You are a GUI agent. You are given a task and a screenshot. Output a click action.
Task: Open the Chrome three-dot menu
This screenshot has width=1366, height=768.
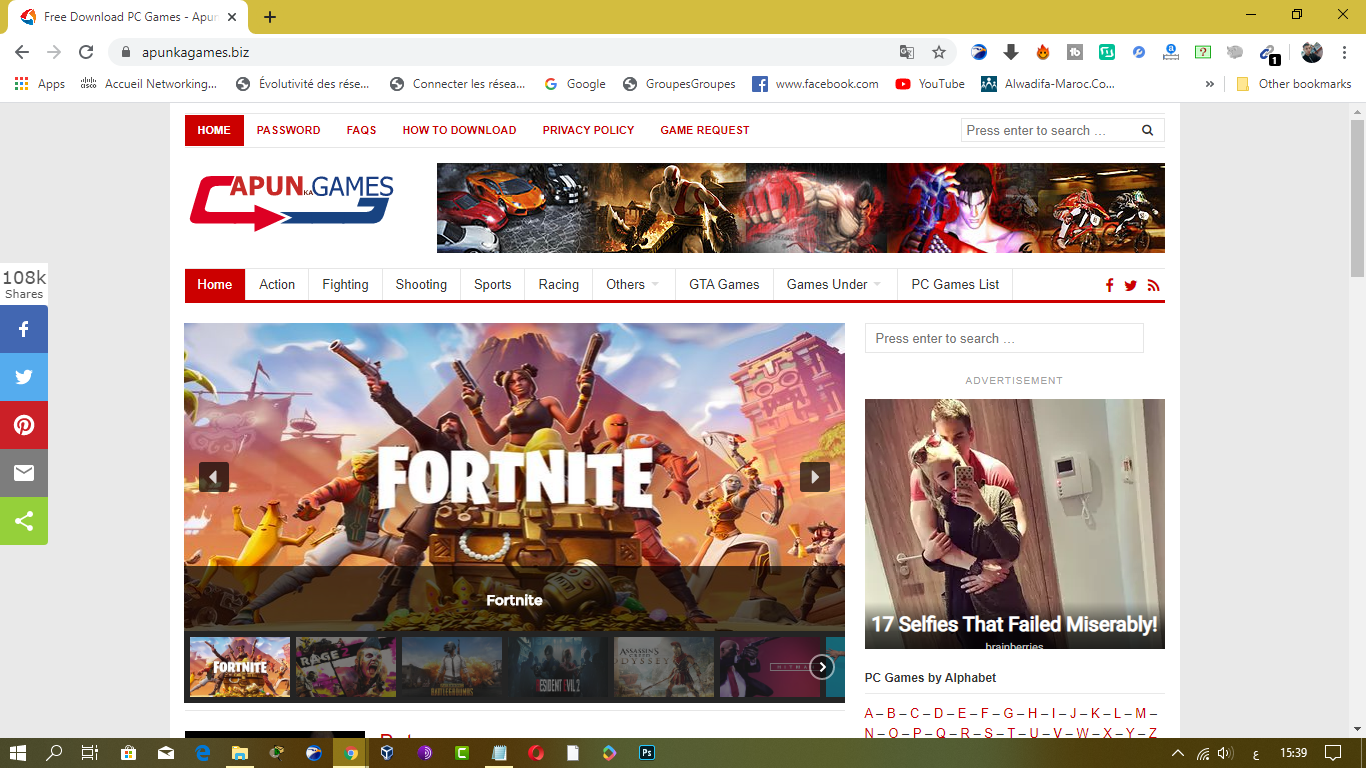point(1344,52)
